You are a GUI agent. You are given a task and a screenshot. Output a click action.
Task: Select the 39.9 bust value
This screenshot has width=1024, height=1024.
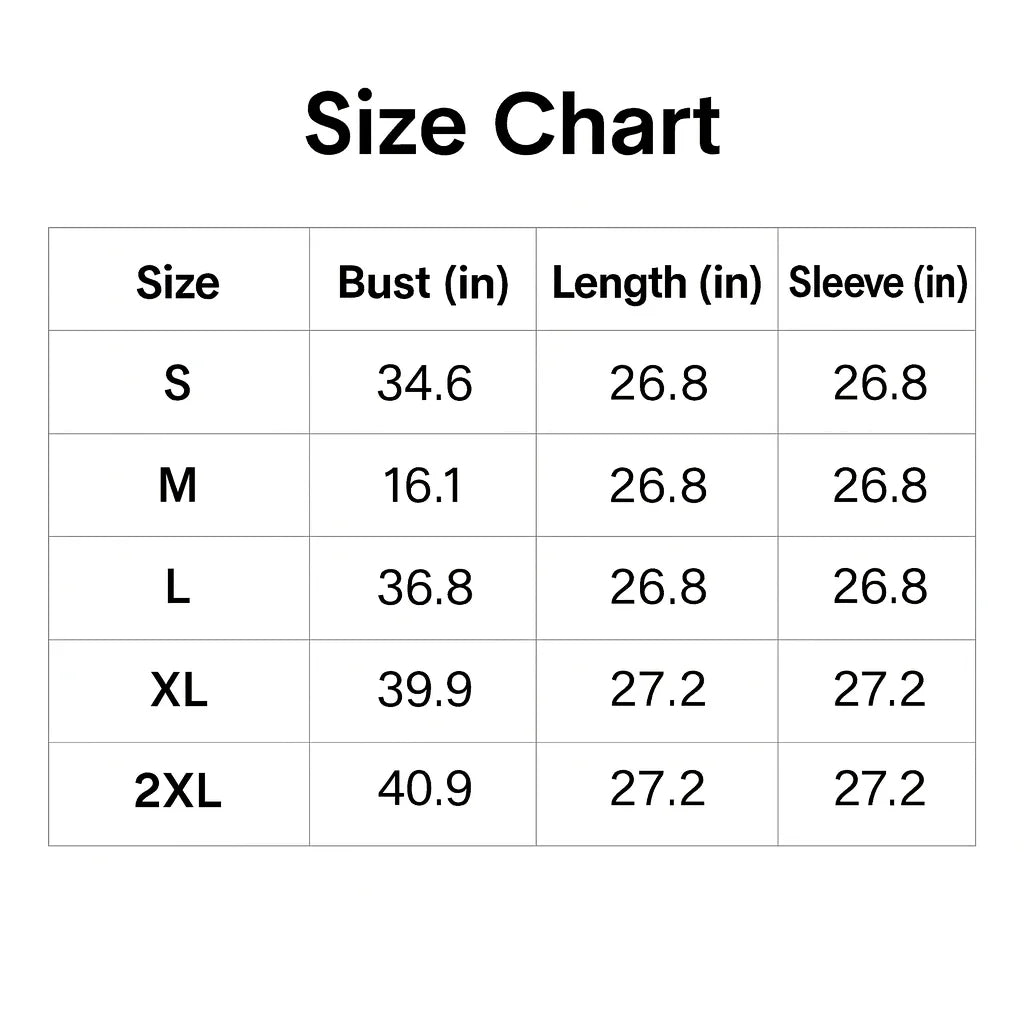point(424,690)
